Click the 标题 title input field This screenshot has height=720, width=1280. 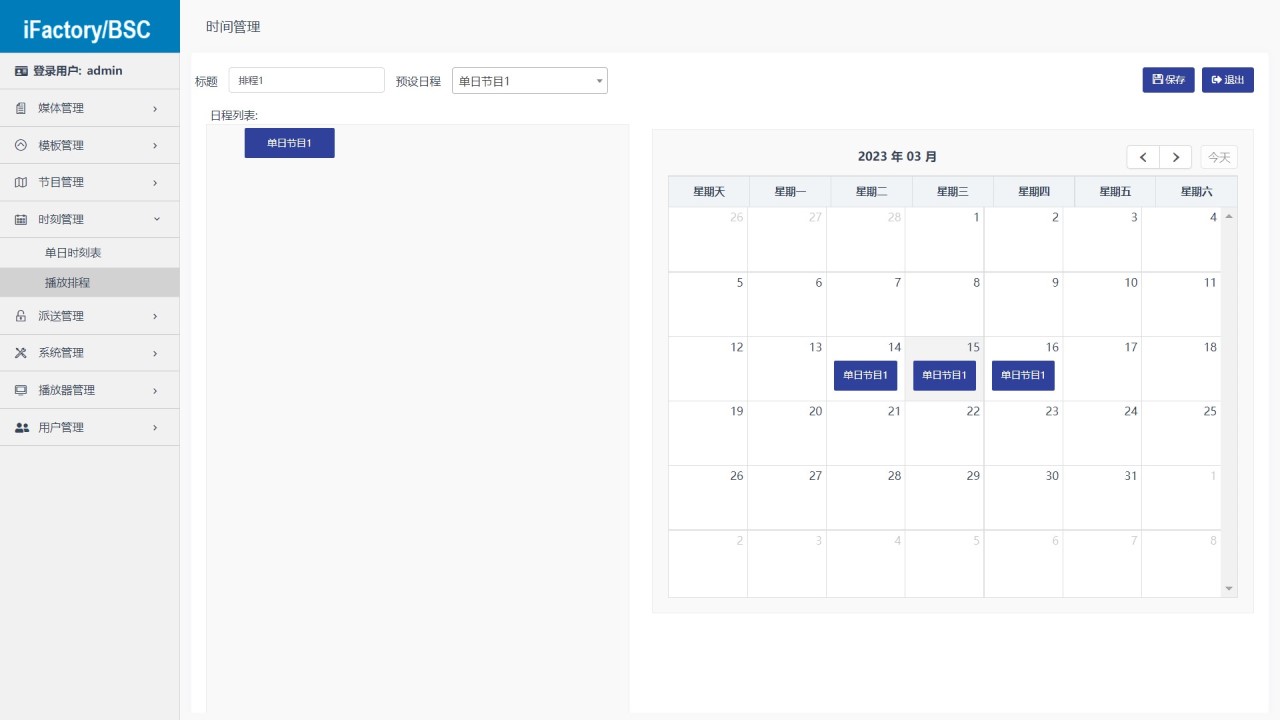point(306,80)
